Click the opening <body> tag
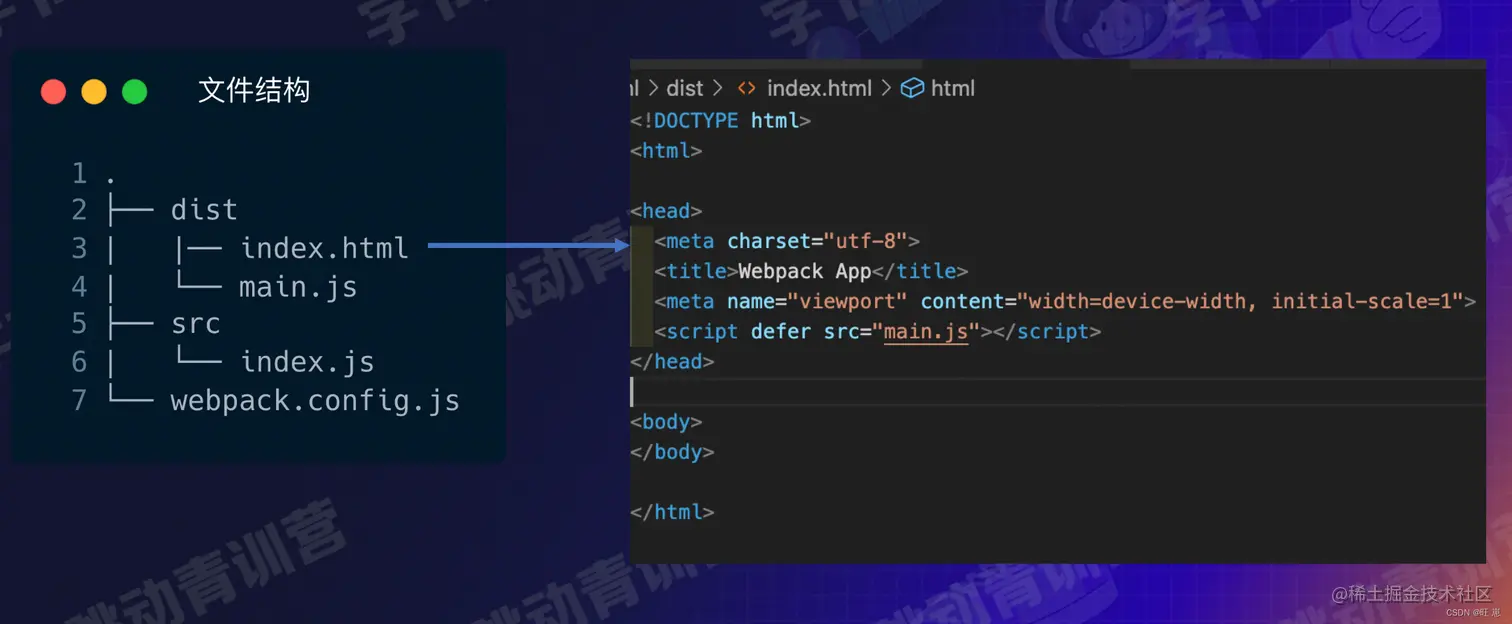Image resolution: width=1512 pixels, height=624 pixels. [666, 421]
